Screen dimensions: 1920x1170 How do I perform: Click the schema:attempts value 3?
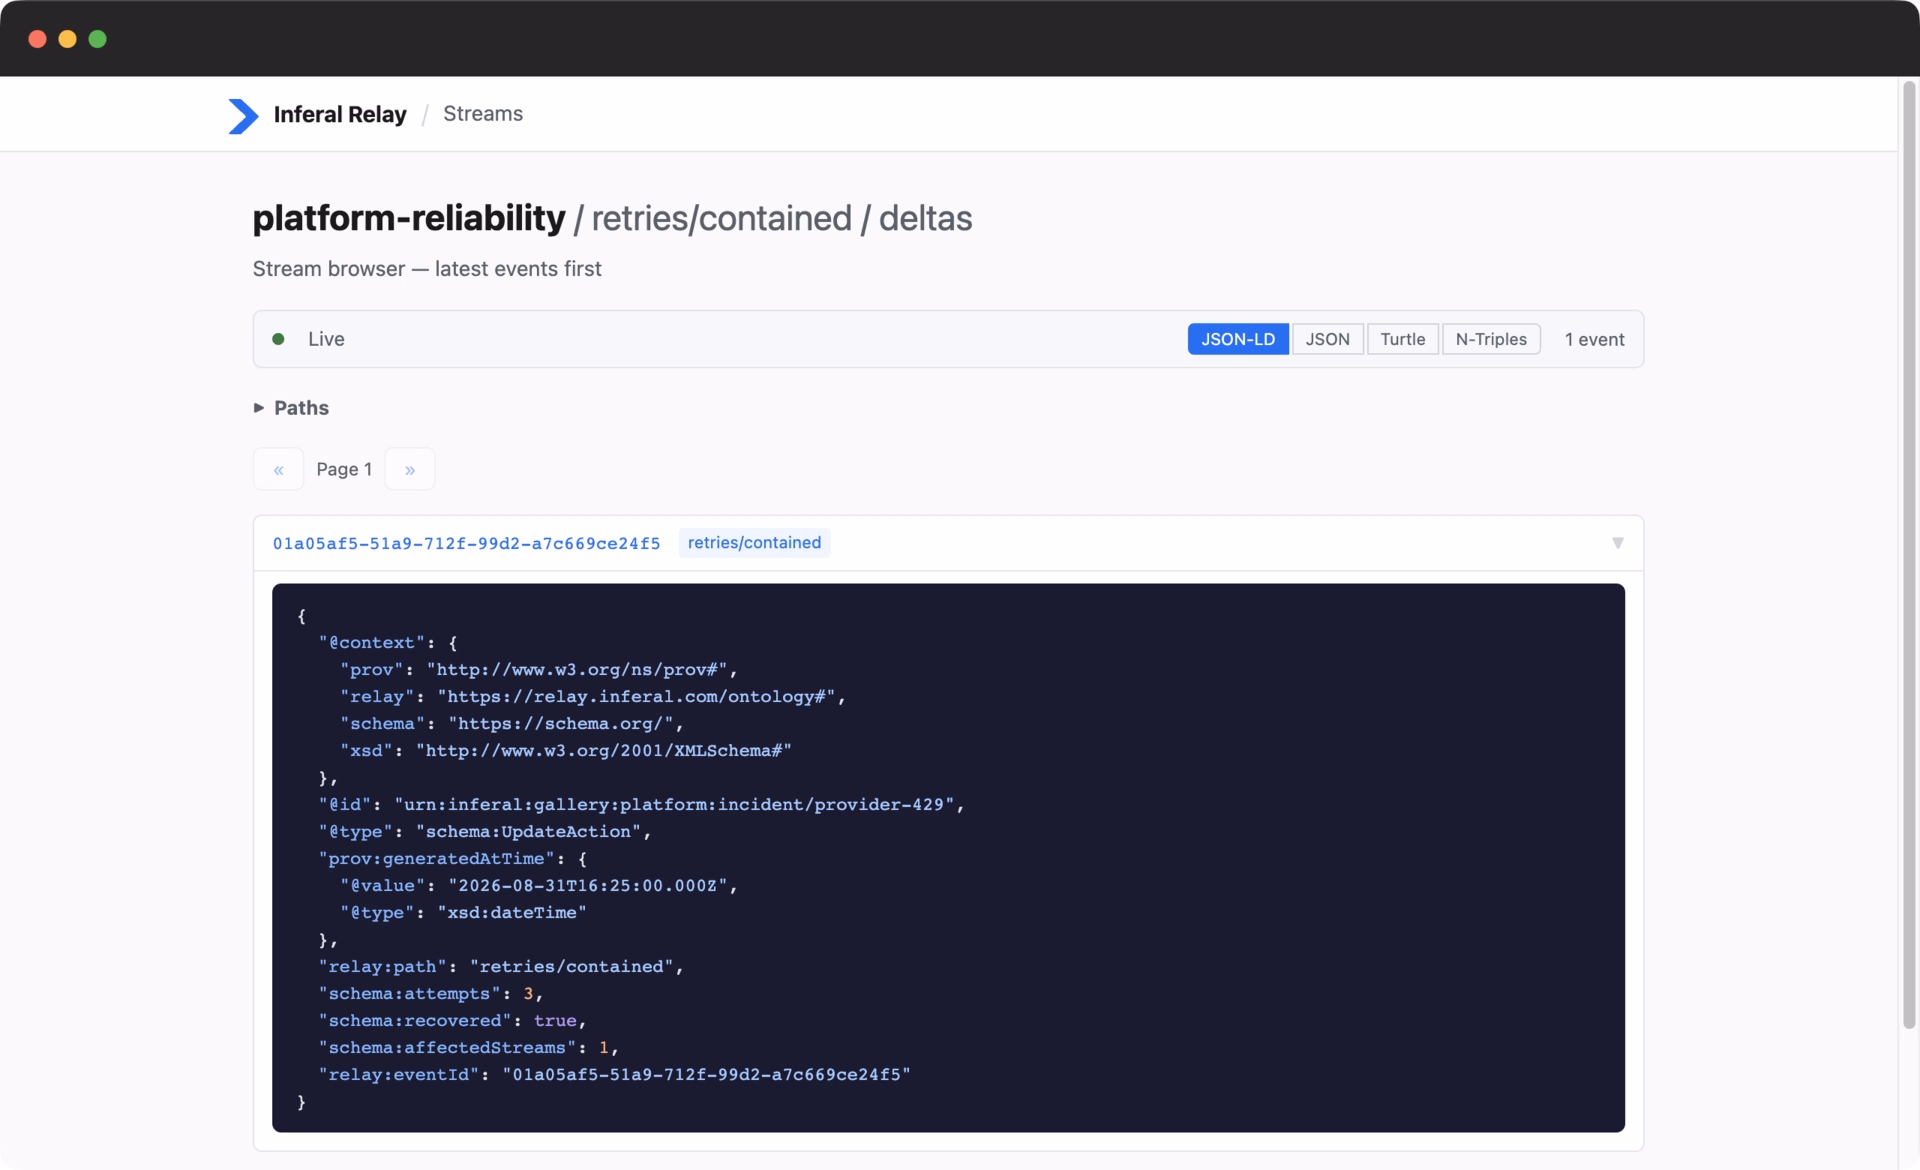pyautogui.click(x=528, y=994)
